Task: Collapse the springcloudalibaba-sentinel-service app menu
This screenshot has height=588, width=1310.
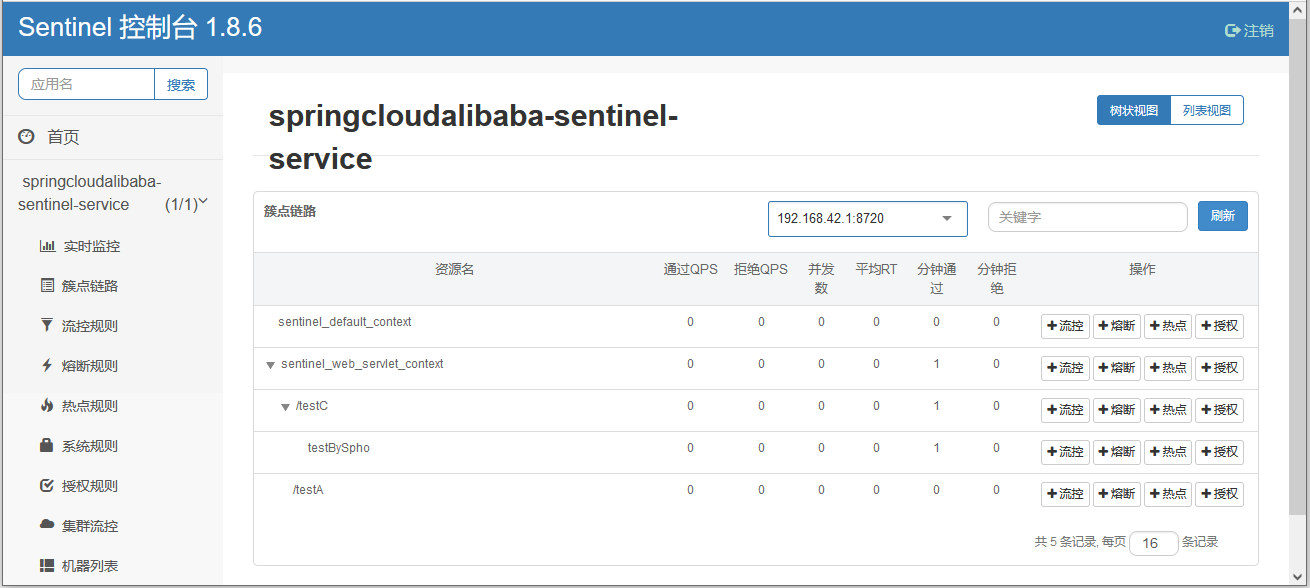Action: 203,202
